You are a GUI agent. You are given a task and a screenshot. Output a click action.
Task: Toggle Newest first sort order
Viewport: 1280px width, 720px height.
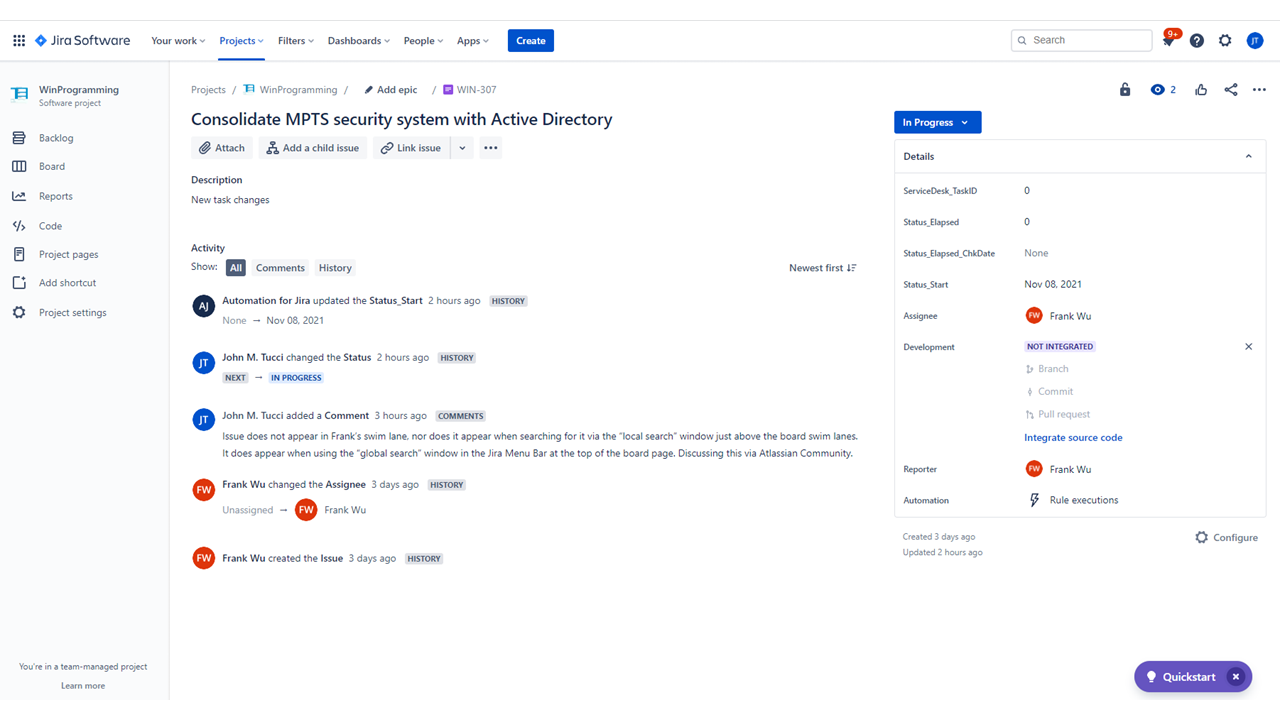coord(823,268)
